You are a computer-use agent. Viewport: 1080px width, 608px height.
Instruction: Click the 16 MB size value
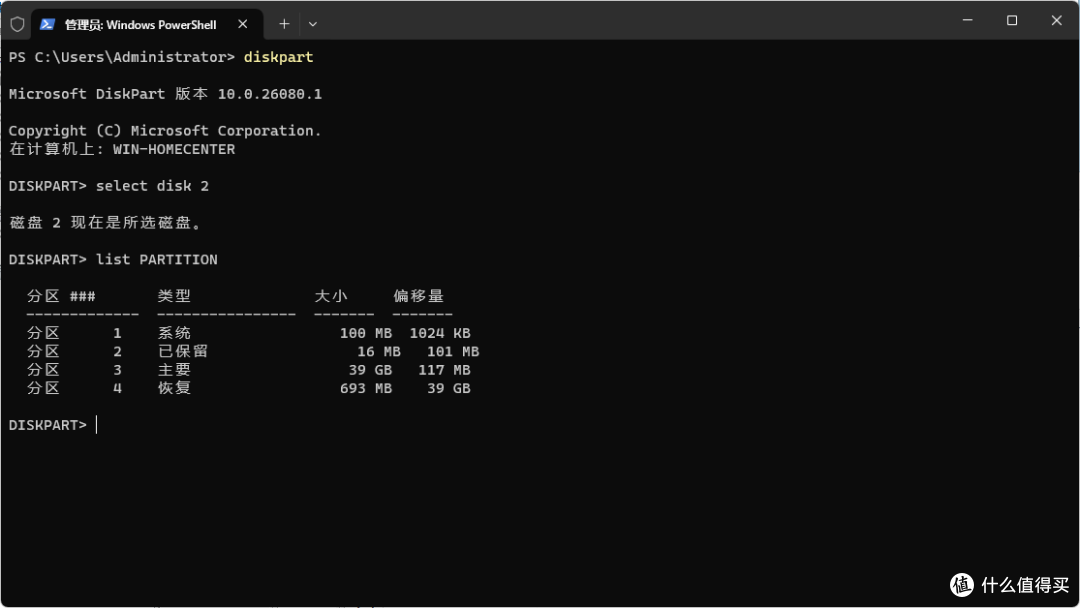[x=379, y=351]
